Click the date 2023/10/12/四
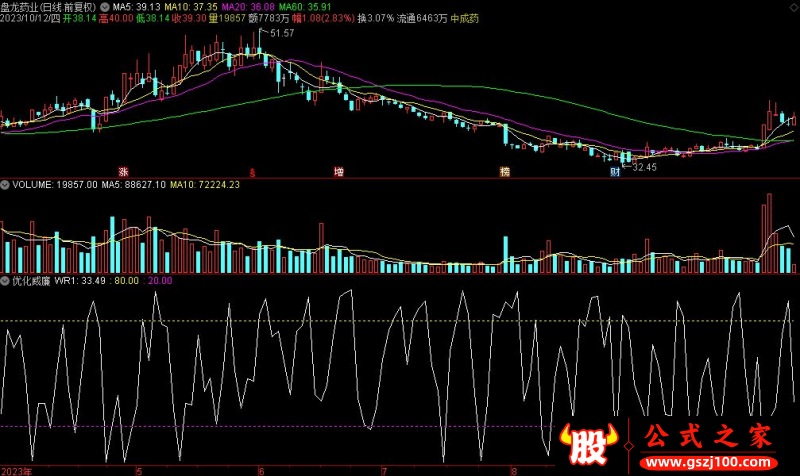 (30, 18)
